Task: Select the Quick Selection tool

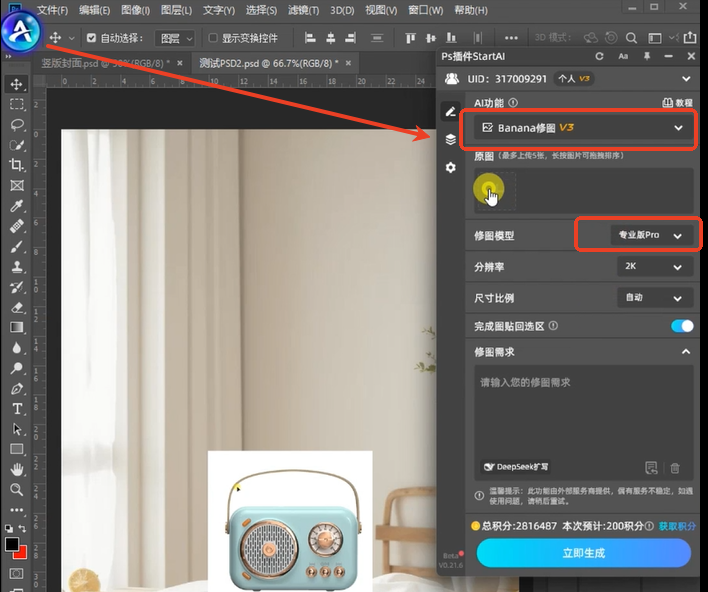Action: [x=17, y=145]
